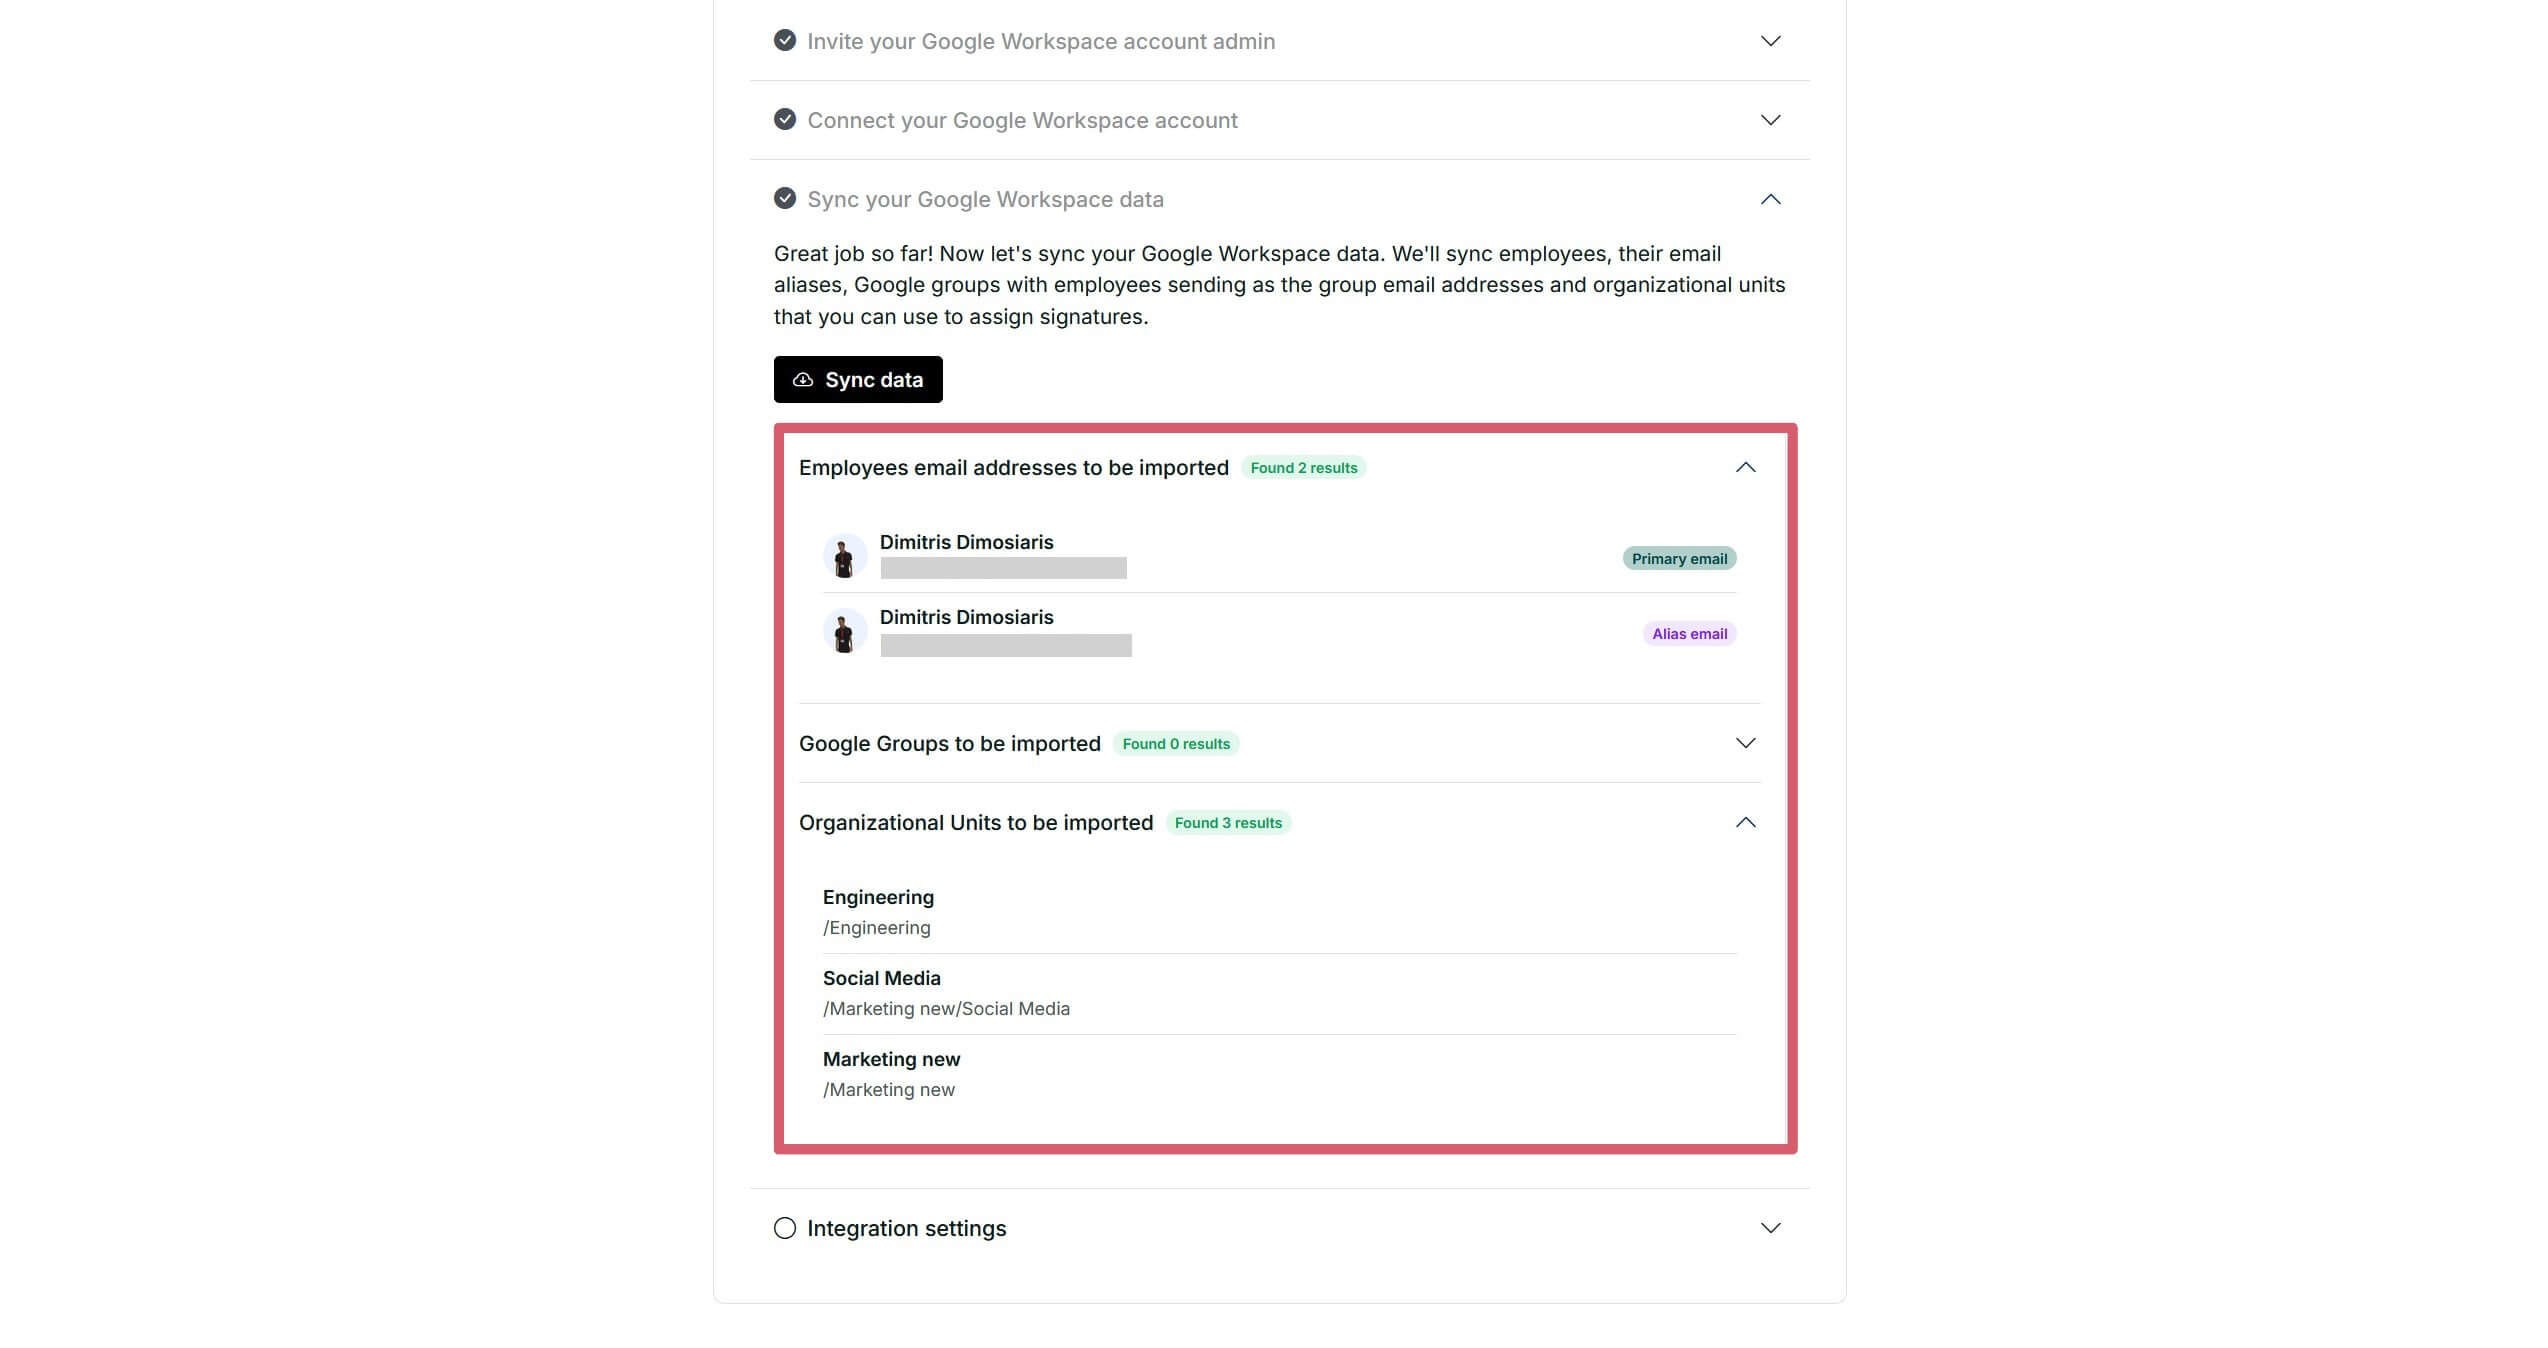Open the Integration settings section

click(x=1770, y=1227)
